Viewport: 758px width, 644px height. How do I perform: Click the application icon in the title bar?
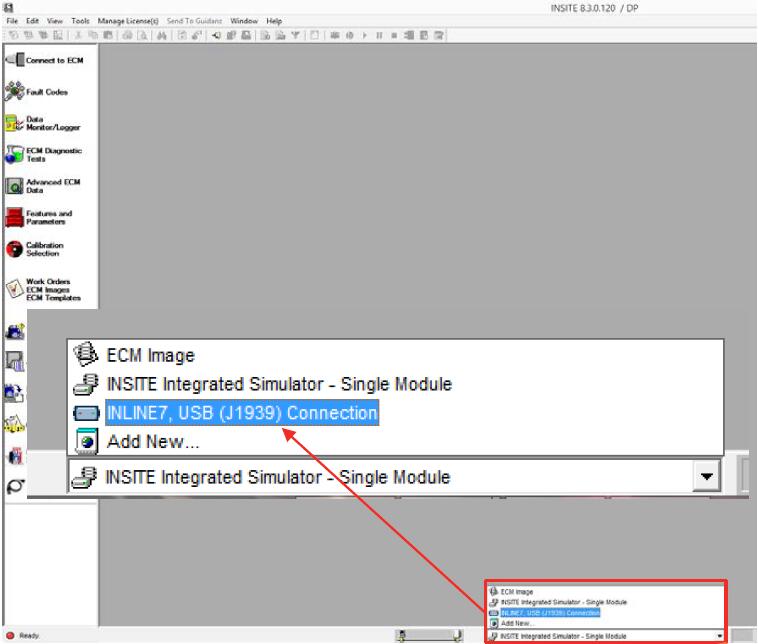(x=8, y=7)
